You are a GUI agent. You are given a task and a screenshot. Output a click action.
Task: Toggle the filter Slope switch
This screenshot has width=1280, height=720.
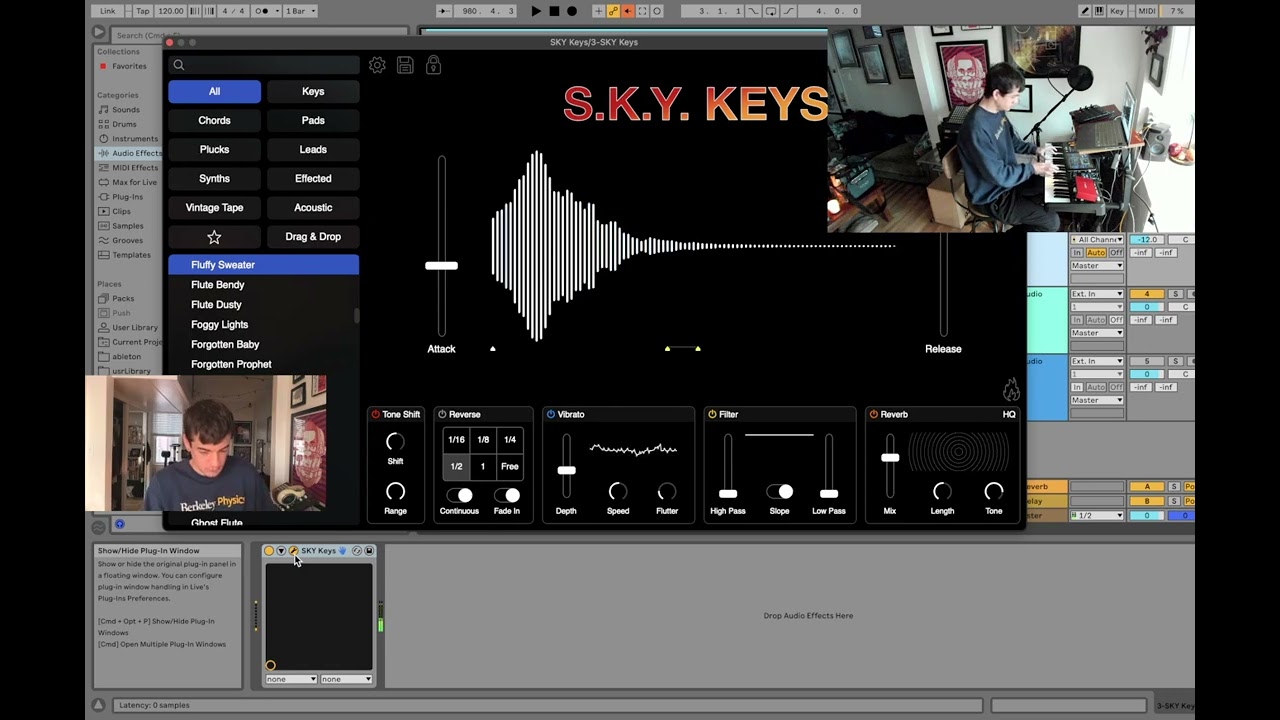click(779, 491)
